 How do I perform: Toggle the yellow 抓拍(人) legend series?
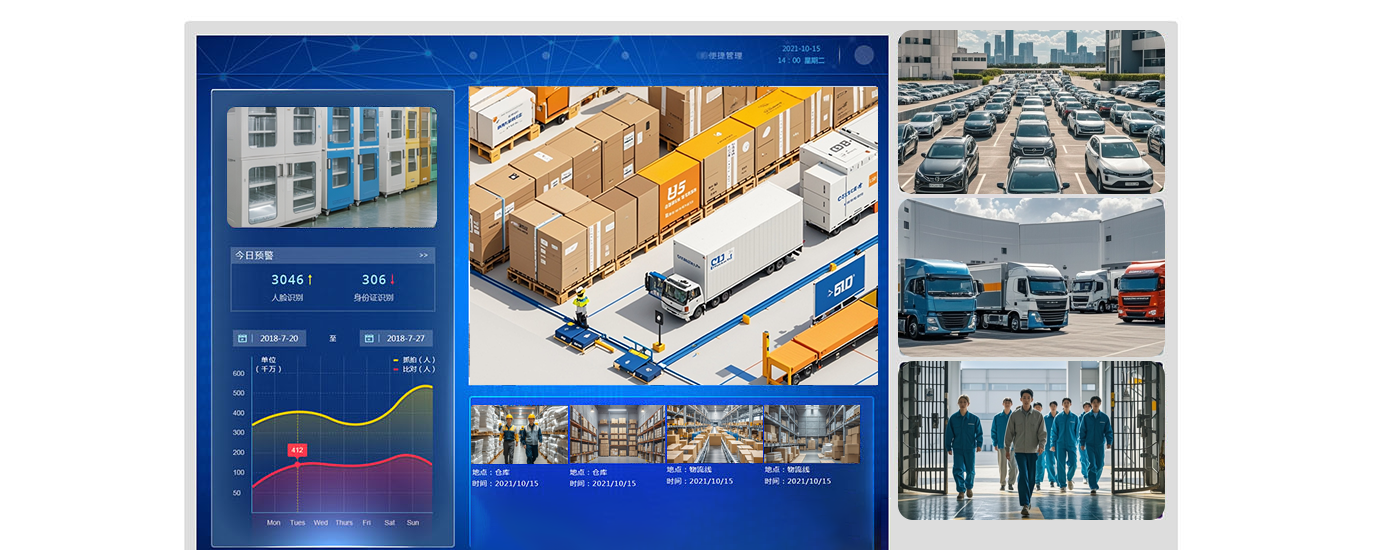tap(414, 360)
